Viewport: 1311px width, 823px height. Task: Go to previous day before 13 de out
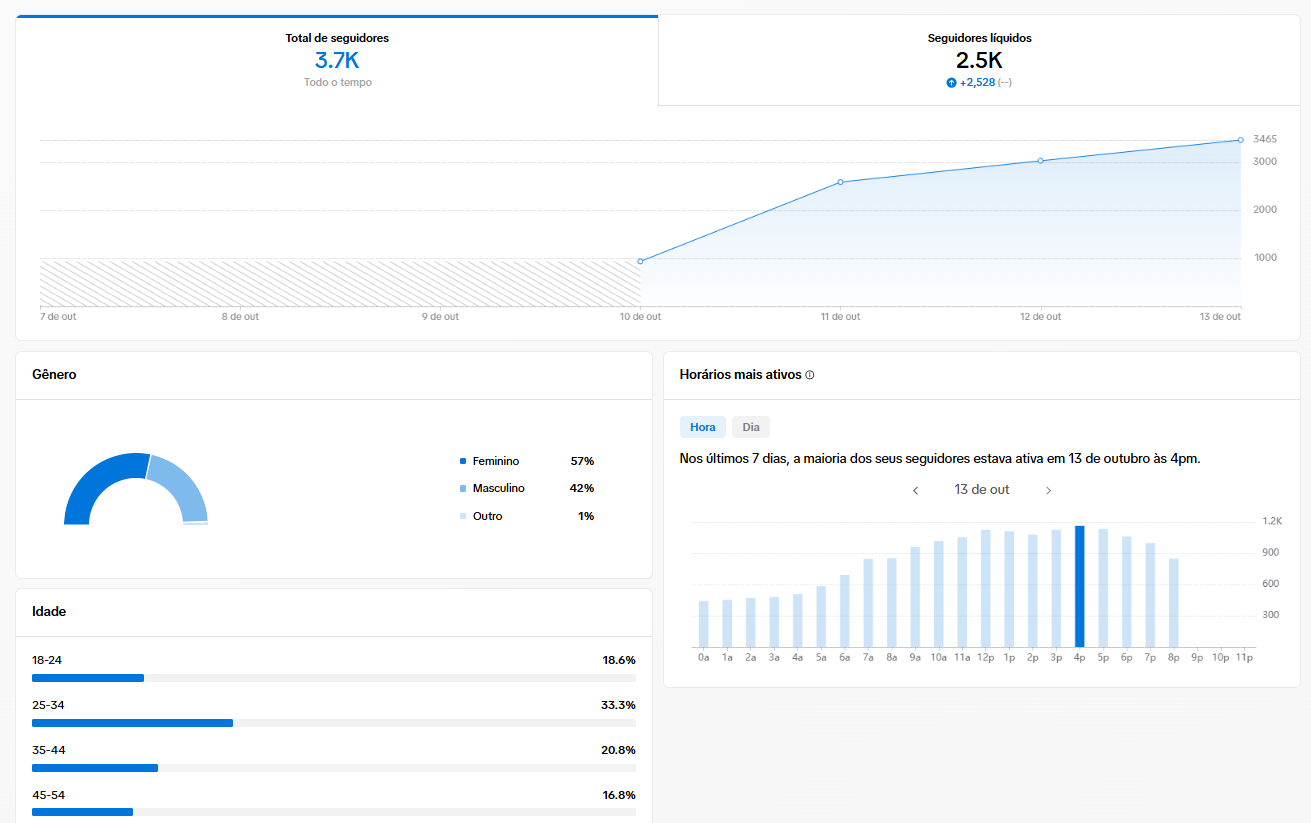pyautogui.click(x=915, y=490)
